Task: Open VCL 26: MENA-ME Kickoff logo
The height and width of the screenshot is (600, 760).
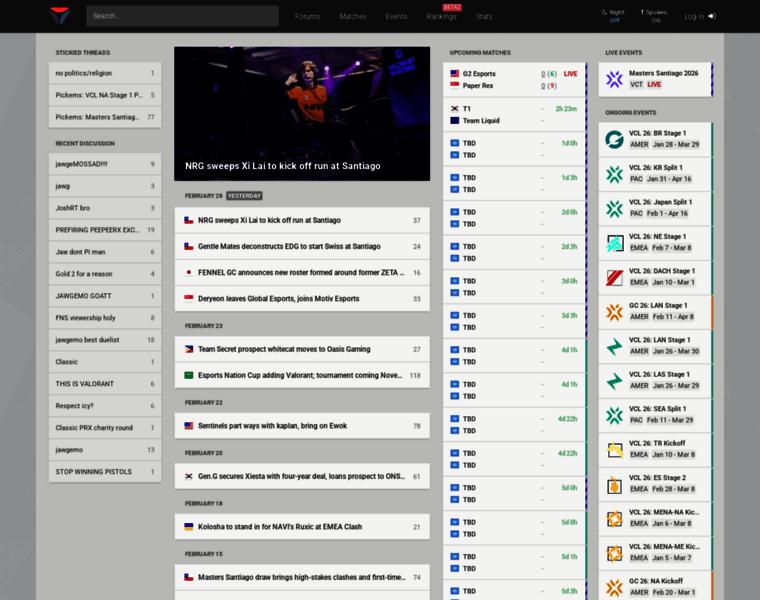Action: click(614, 553)
